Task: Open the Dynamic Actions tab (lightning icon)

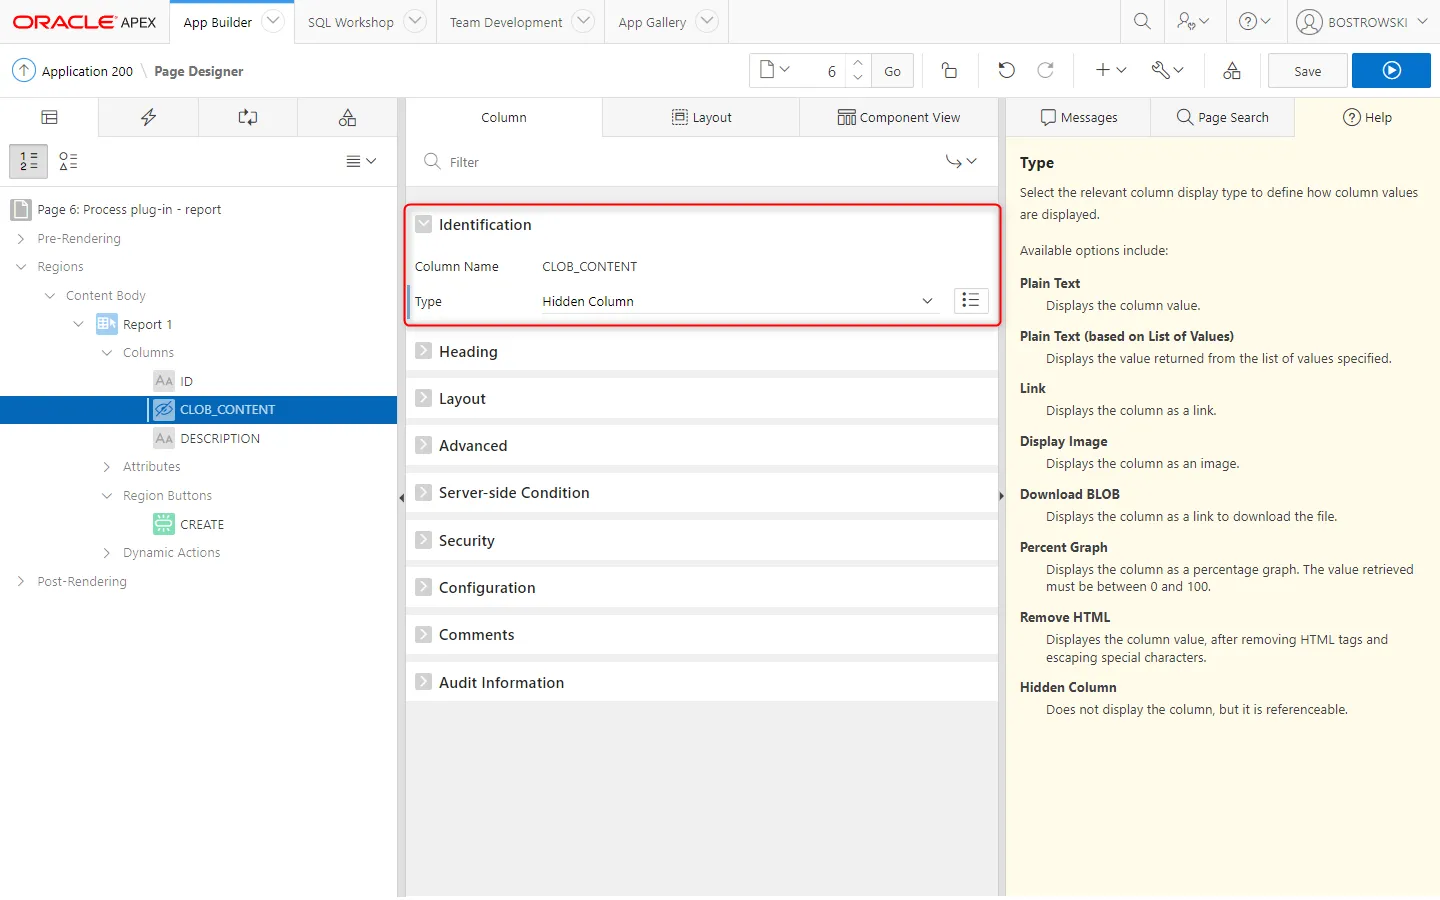Action: [x=148, y=117]
